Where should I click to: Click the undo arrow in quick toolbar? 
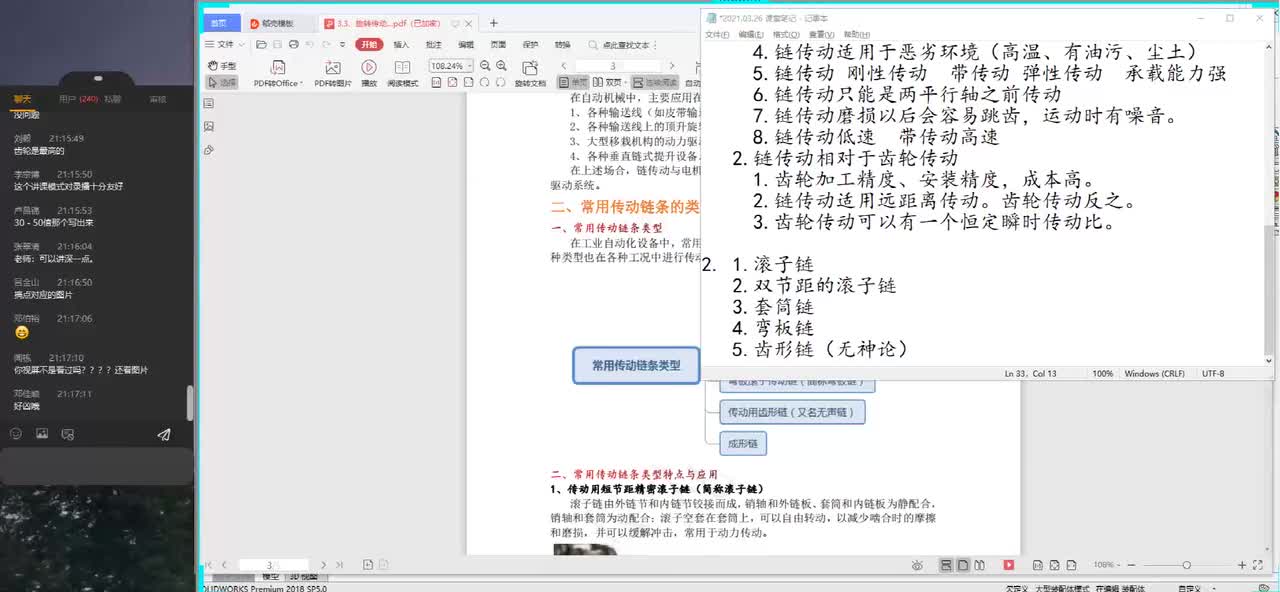(x=310, y=45)
